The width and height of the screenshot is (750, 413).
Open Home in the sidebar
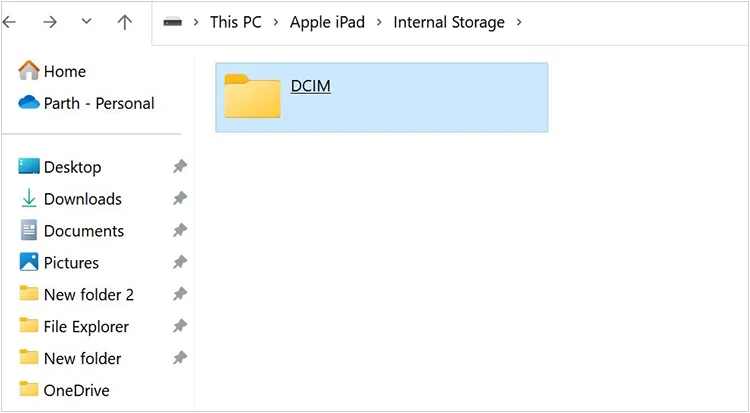pos(64,71)
